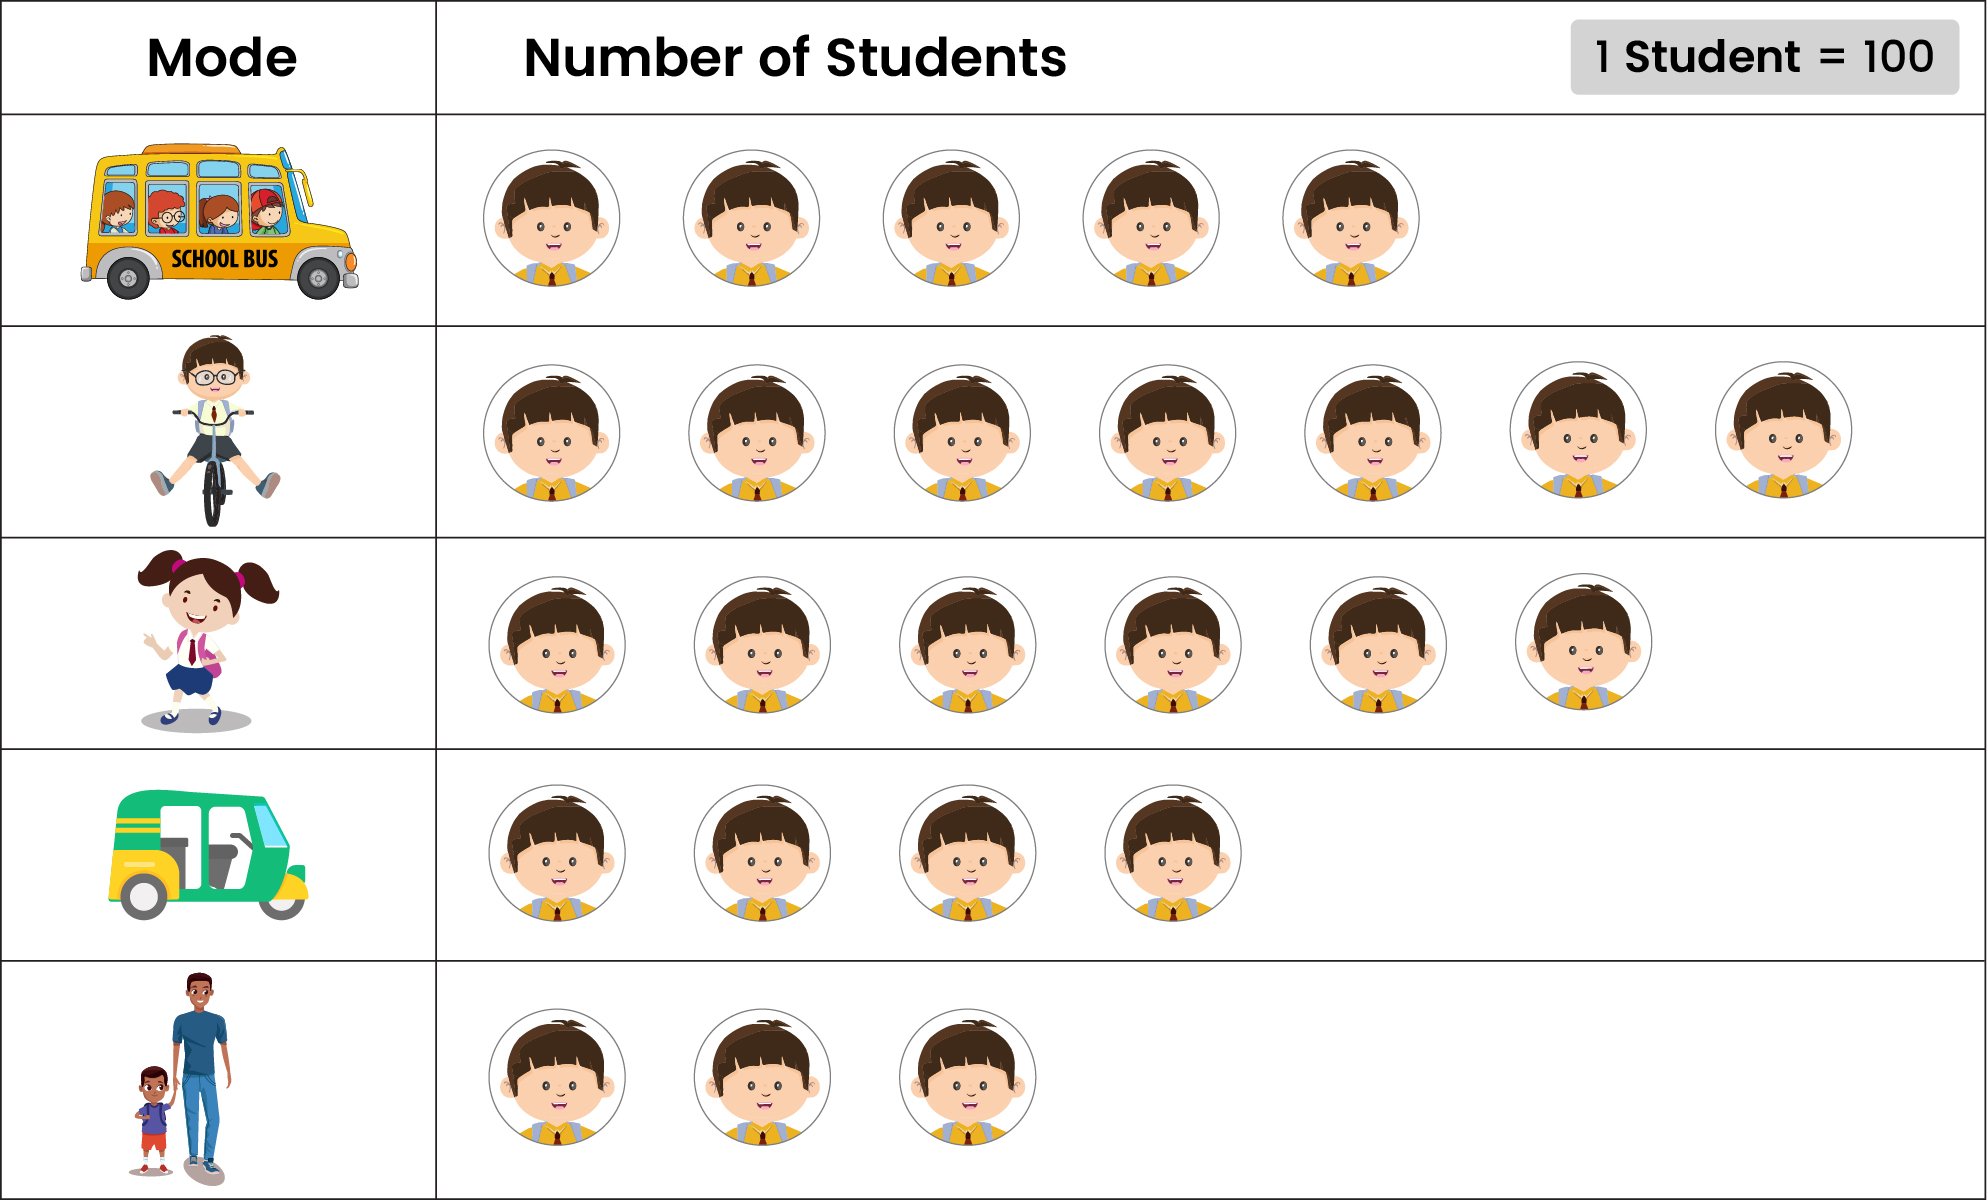The image size is (1987, 1200).
Task: Click the second student face in rickshaw row
Action: pyautogui.click(x=762, y=853)
